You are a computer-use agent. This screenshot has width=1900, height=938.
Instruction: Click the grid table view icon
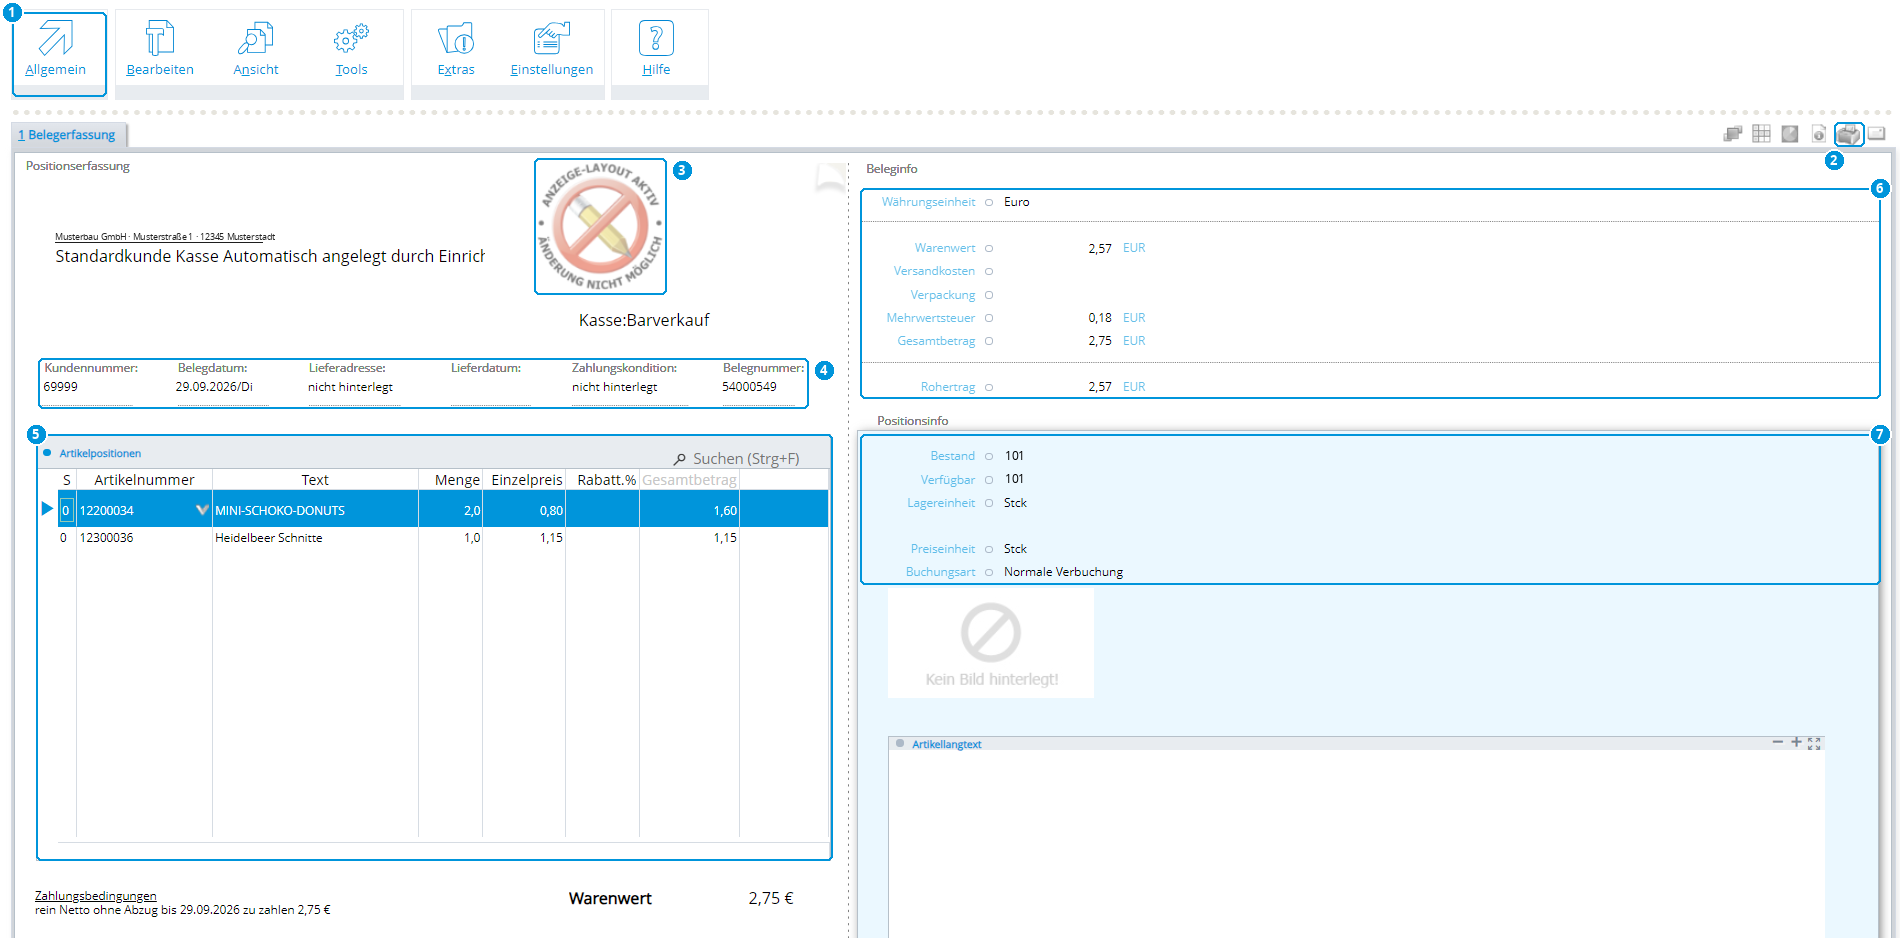coord(1761,133)
